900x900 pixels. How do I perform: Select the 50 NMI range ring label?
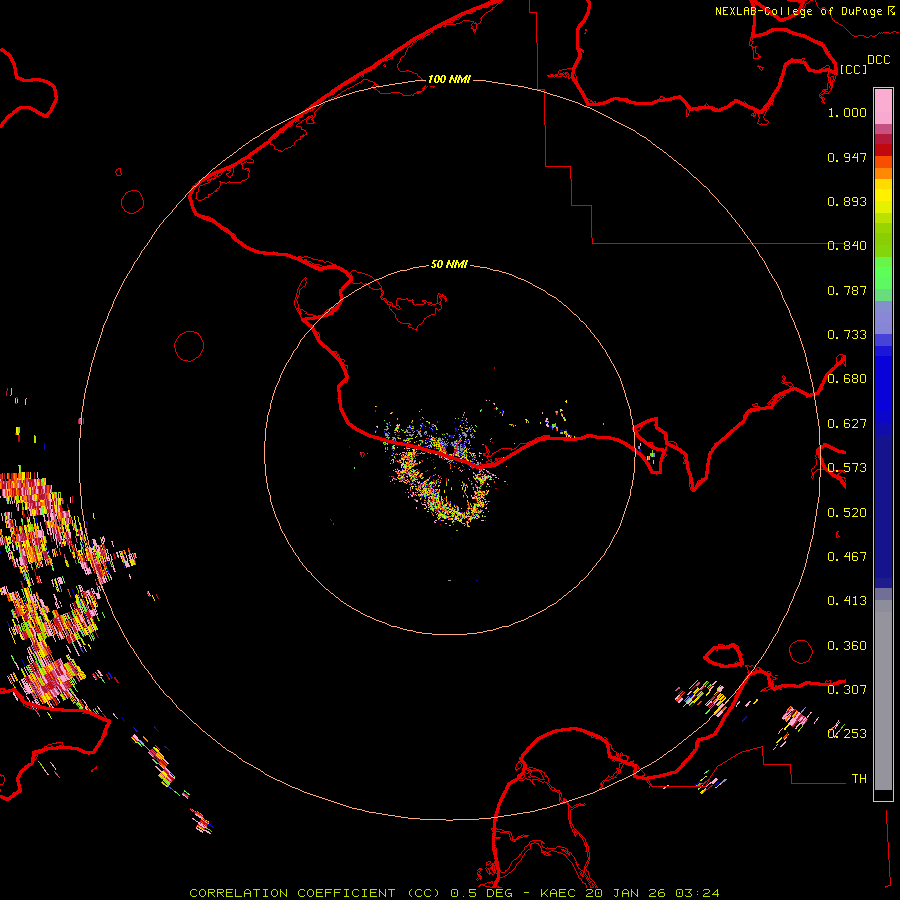[449, 264]
